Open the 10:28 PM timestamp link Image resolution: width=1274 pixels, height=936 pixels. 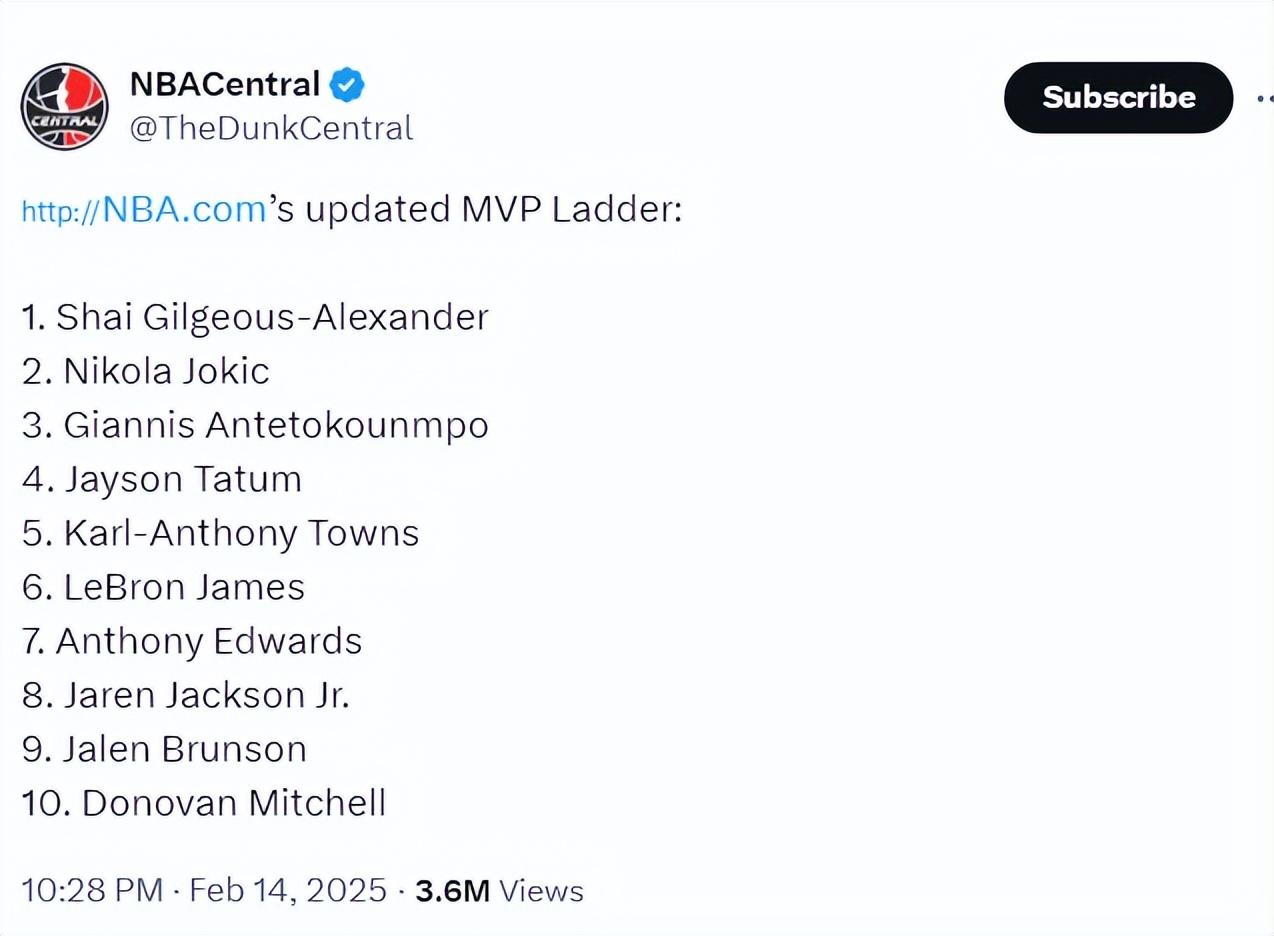[92, 890]
